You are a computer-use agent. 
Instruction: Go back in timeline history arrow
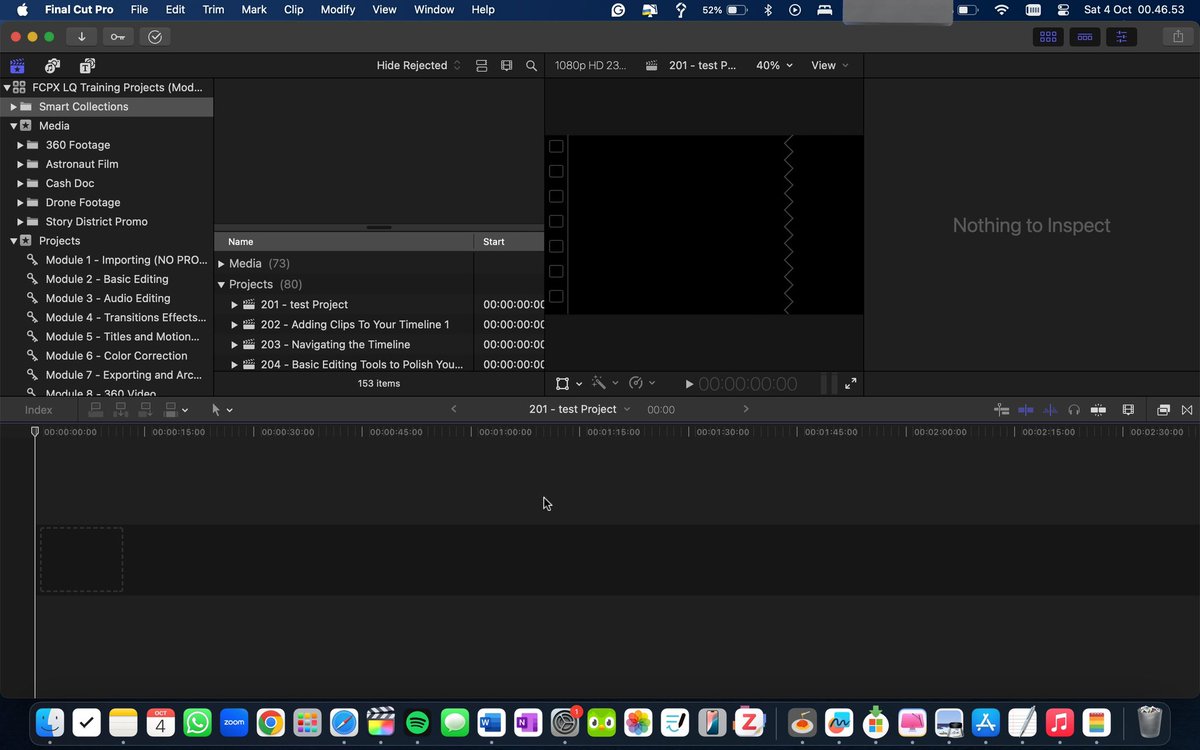click(454, 409)
